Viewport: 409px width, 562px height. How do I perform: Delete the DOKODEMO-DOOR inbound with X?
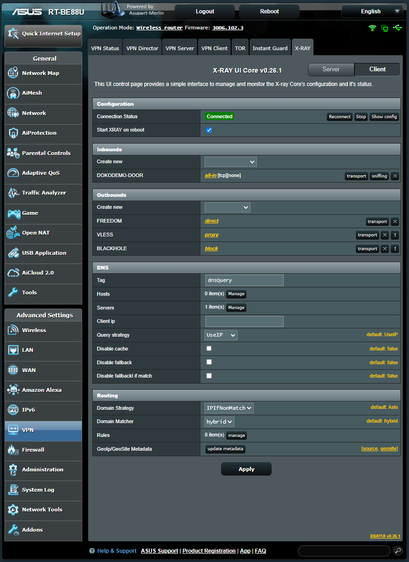(x=395, y=176)
